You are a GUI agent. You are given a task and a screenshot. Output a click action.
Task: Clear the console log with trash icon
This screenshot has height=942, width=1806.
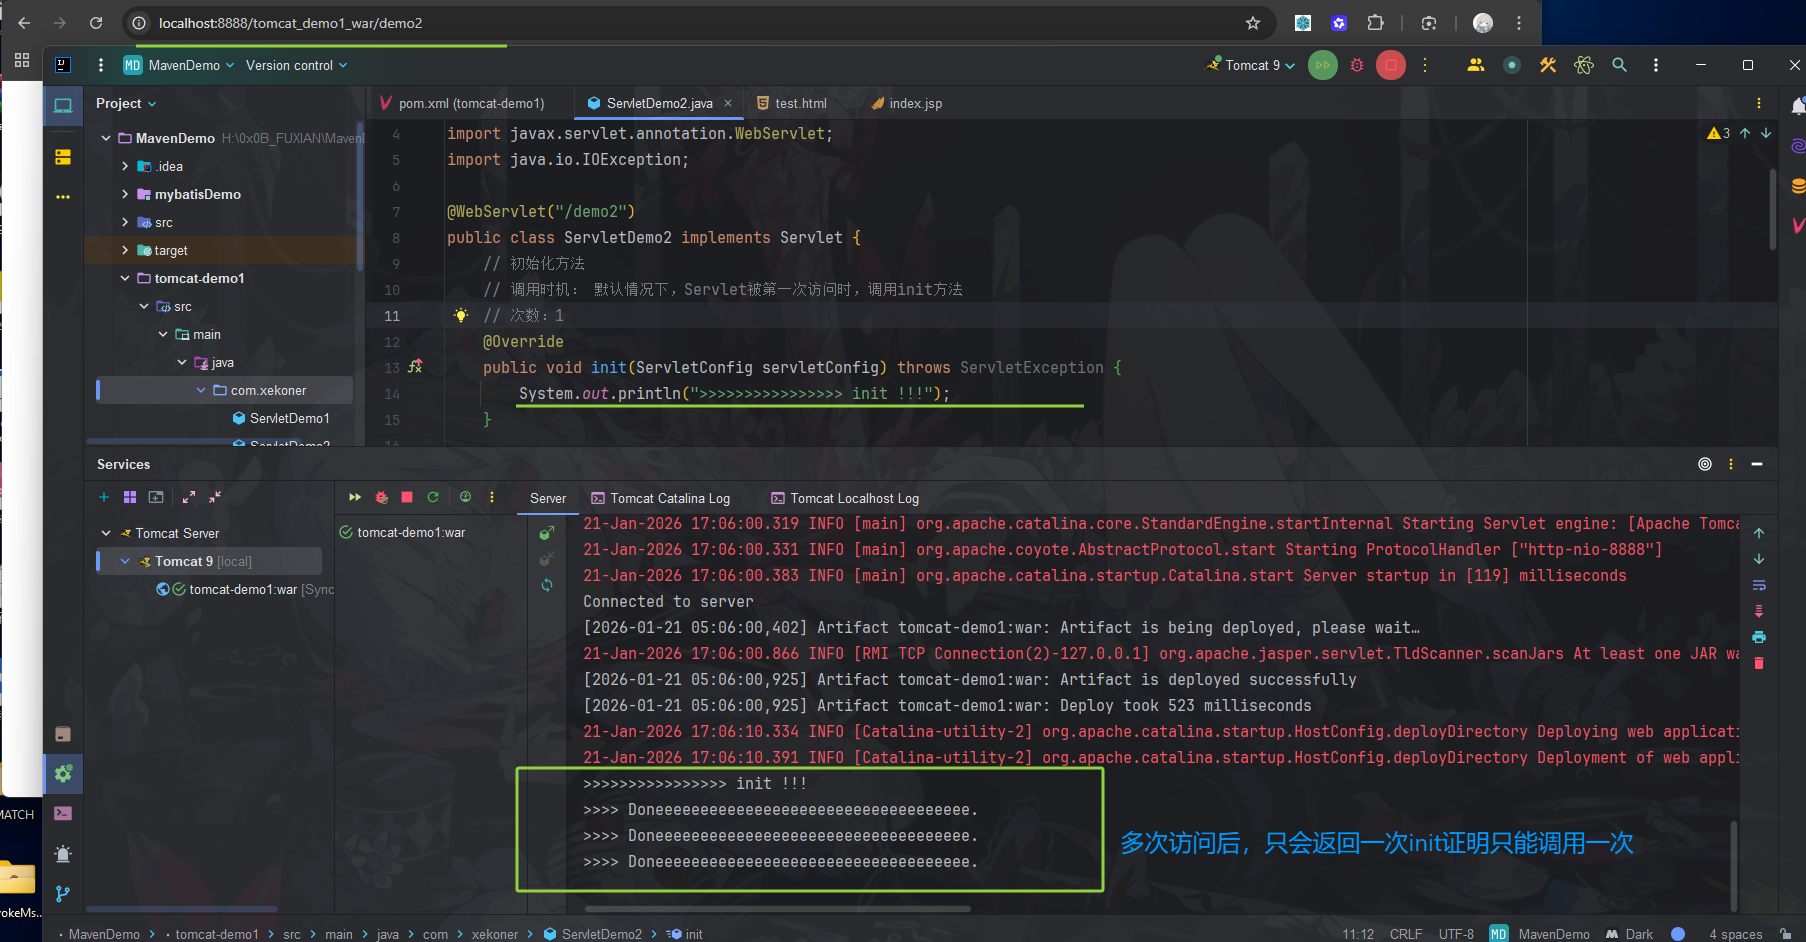point(1759,663)
